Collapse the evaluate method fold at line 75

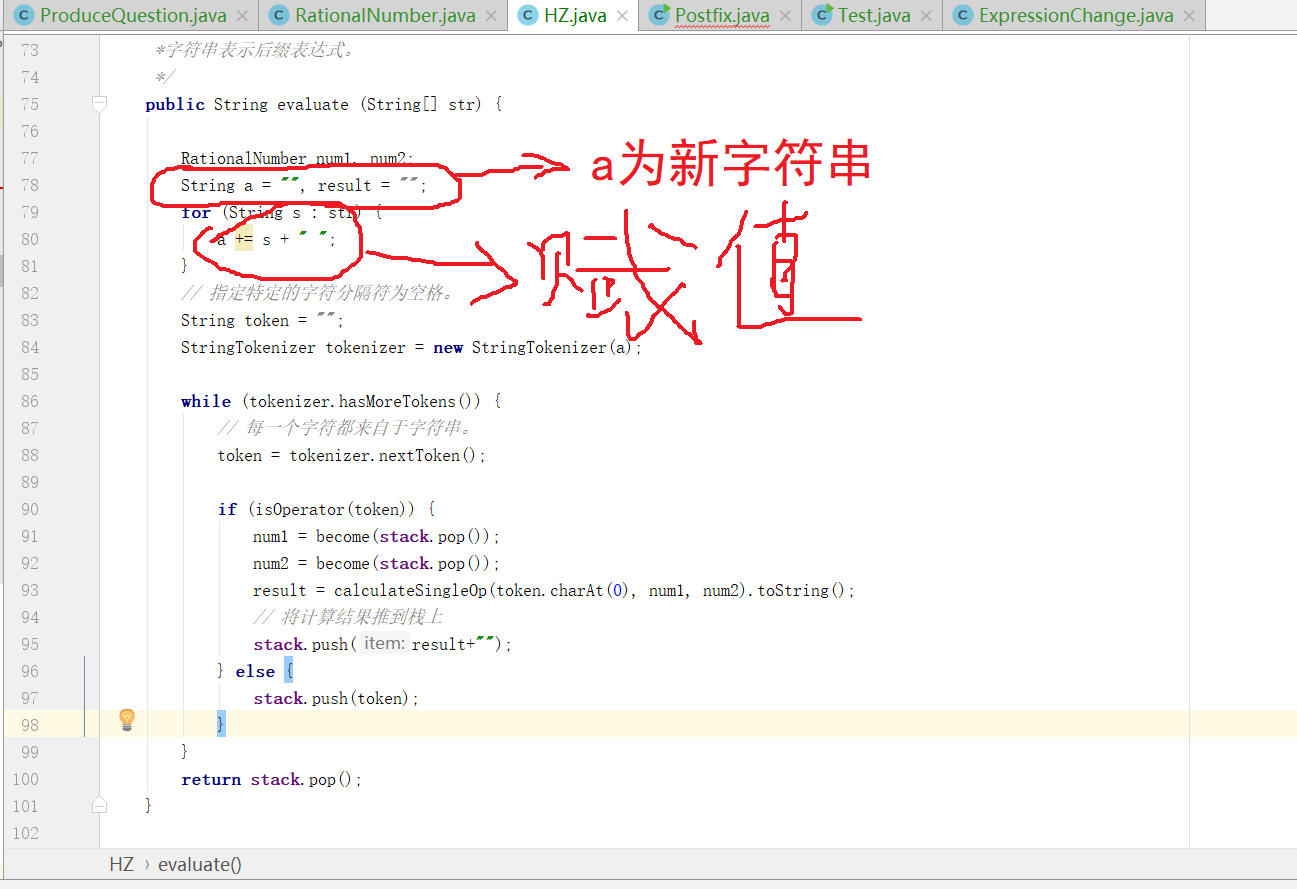click(x=99, y=103)
